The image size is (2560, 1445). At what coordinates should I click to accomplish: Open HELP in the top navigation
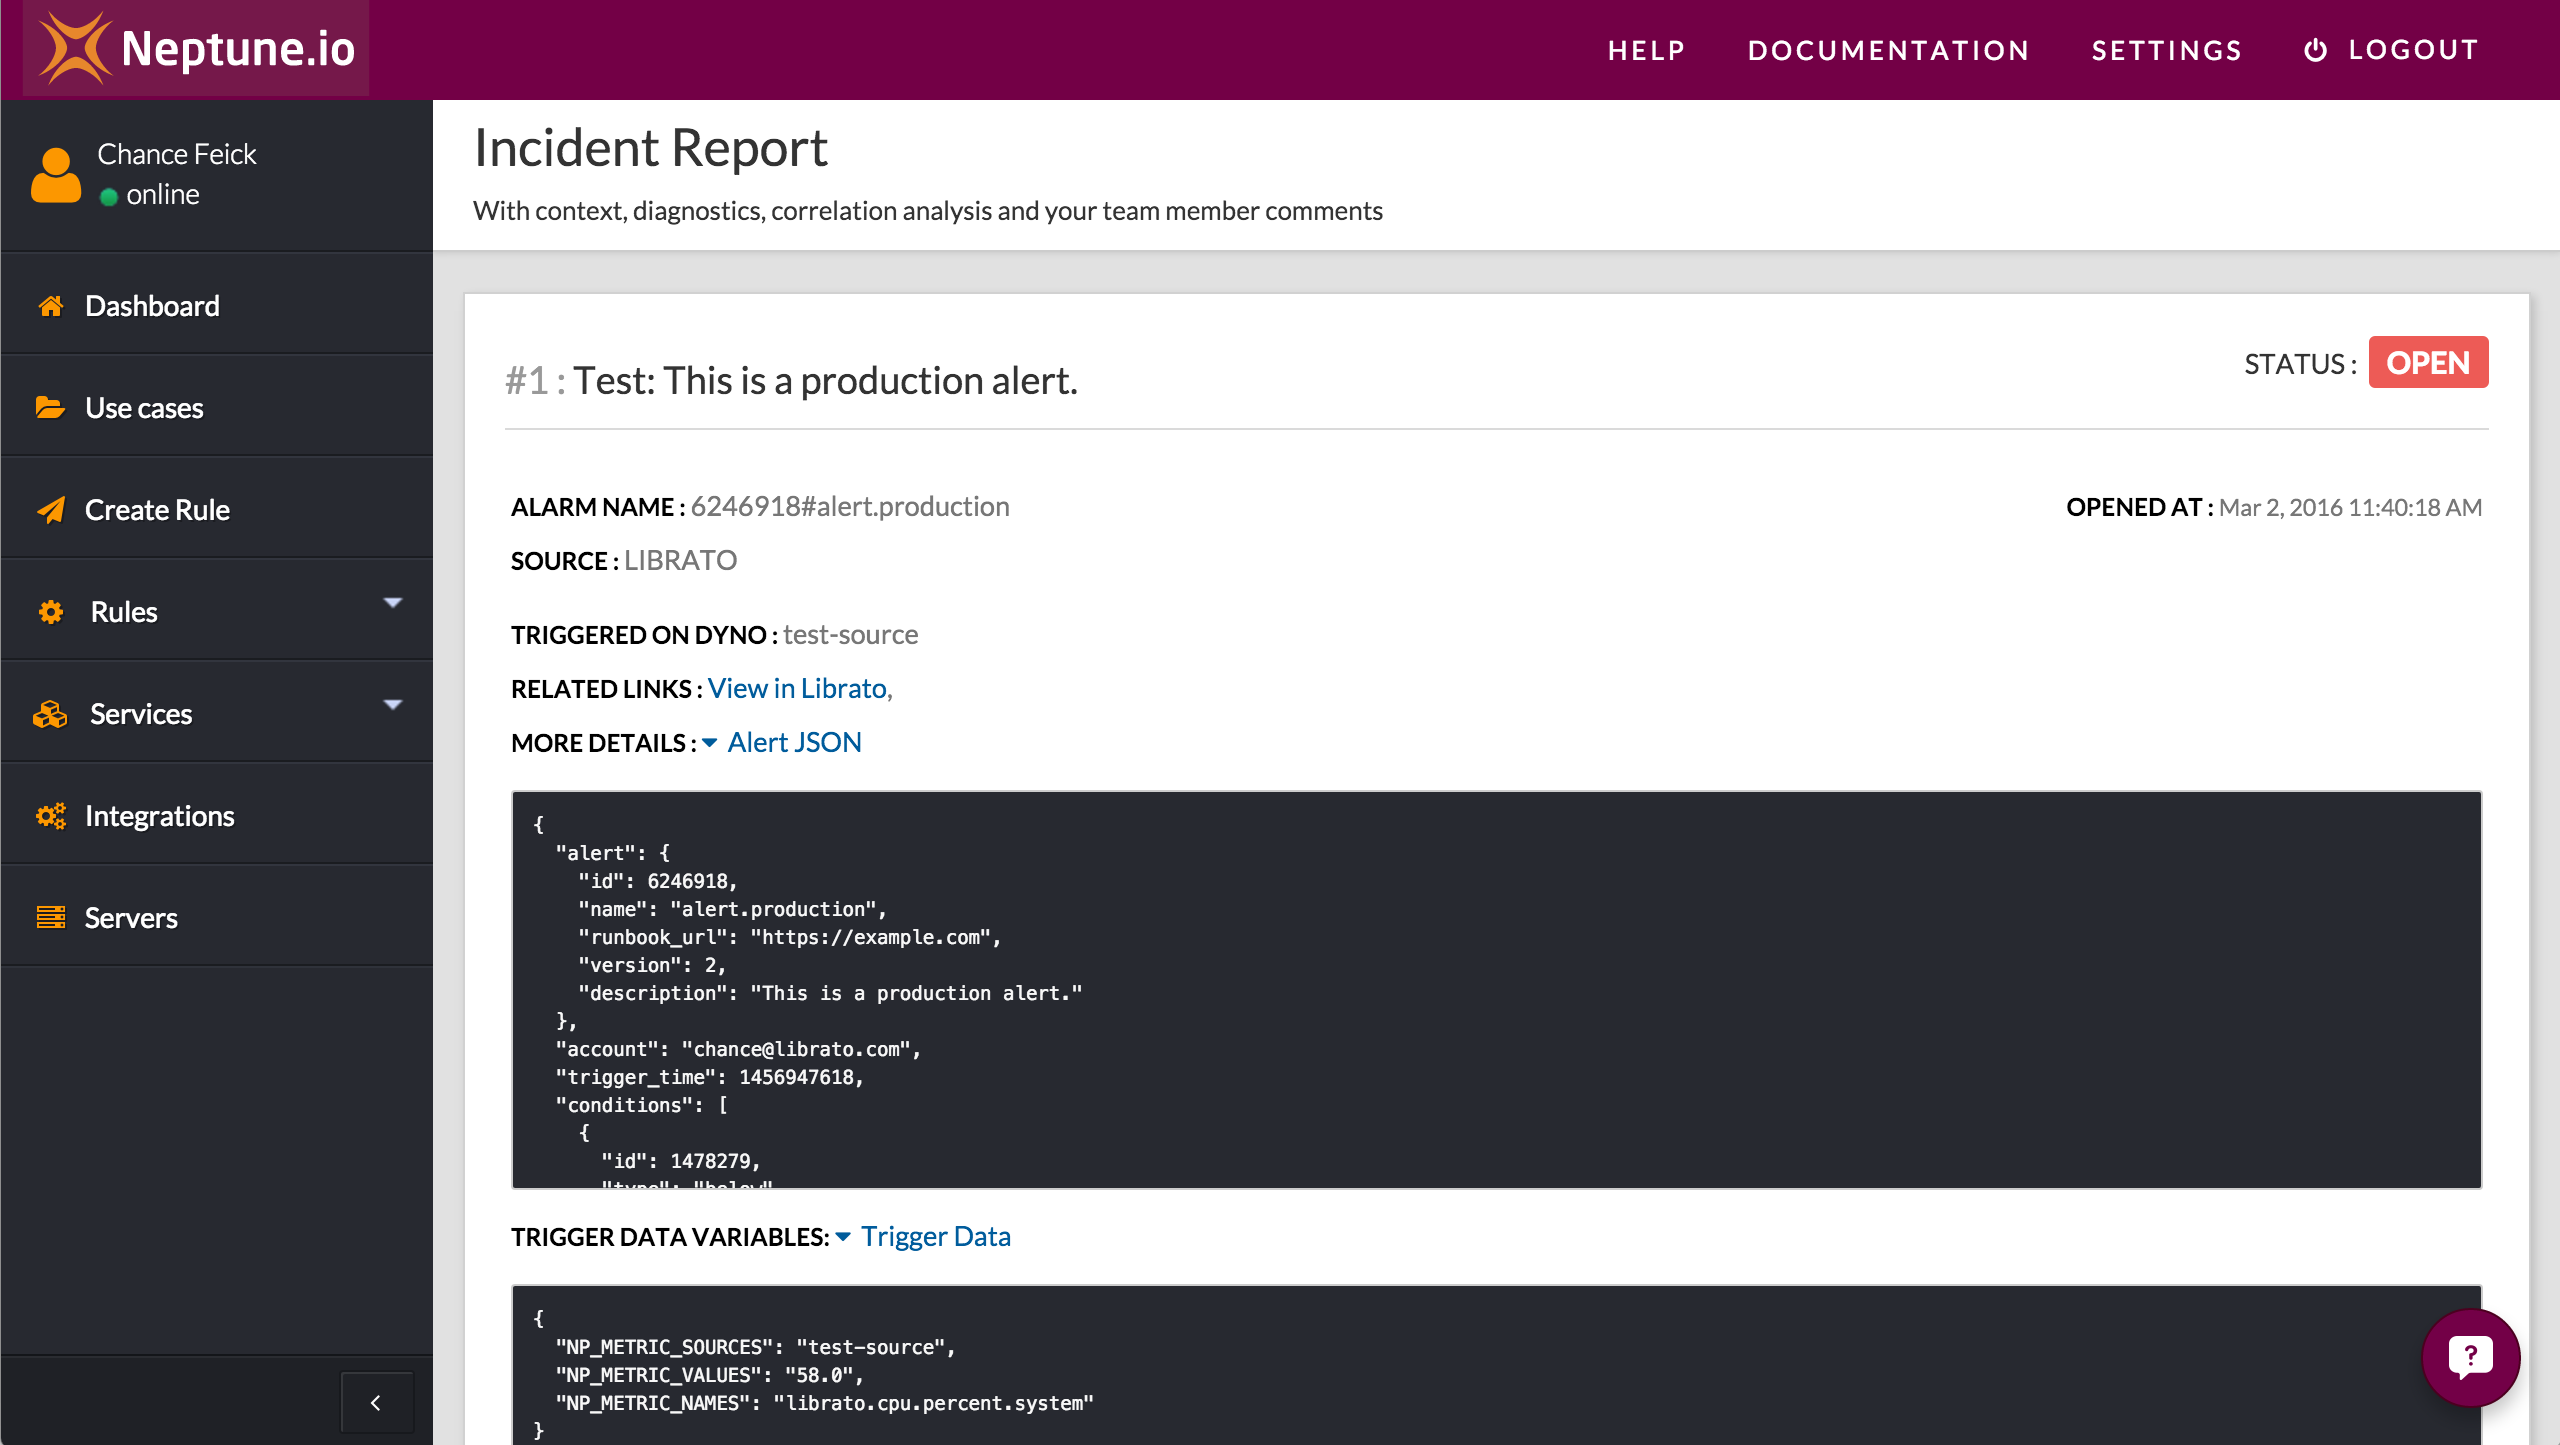1647,50
